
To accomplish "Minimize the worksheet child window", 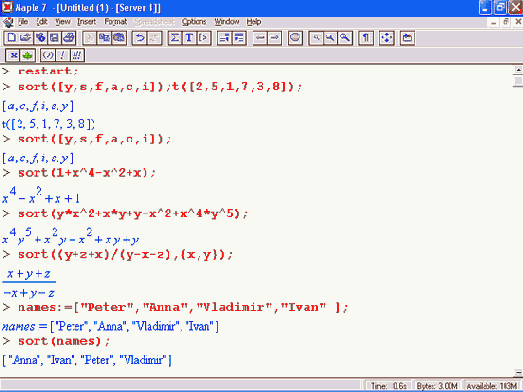I will 494,22.
